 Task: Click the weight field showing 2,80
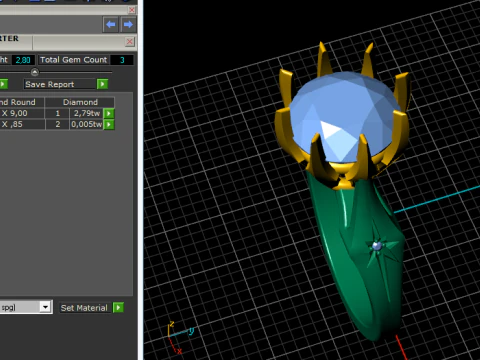(23, 60)
